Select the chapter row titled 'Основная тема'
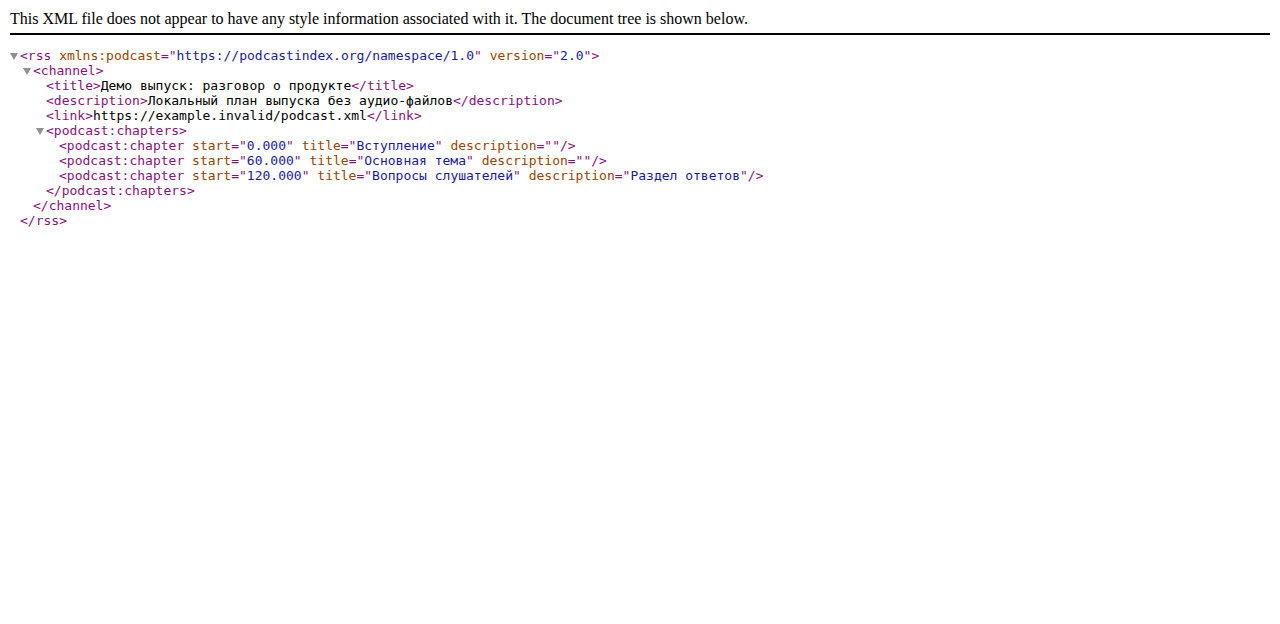The width and height of the screenshot is (1280, 624). (333, 161)
